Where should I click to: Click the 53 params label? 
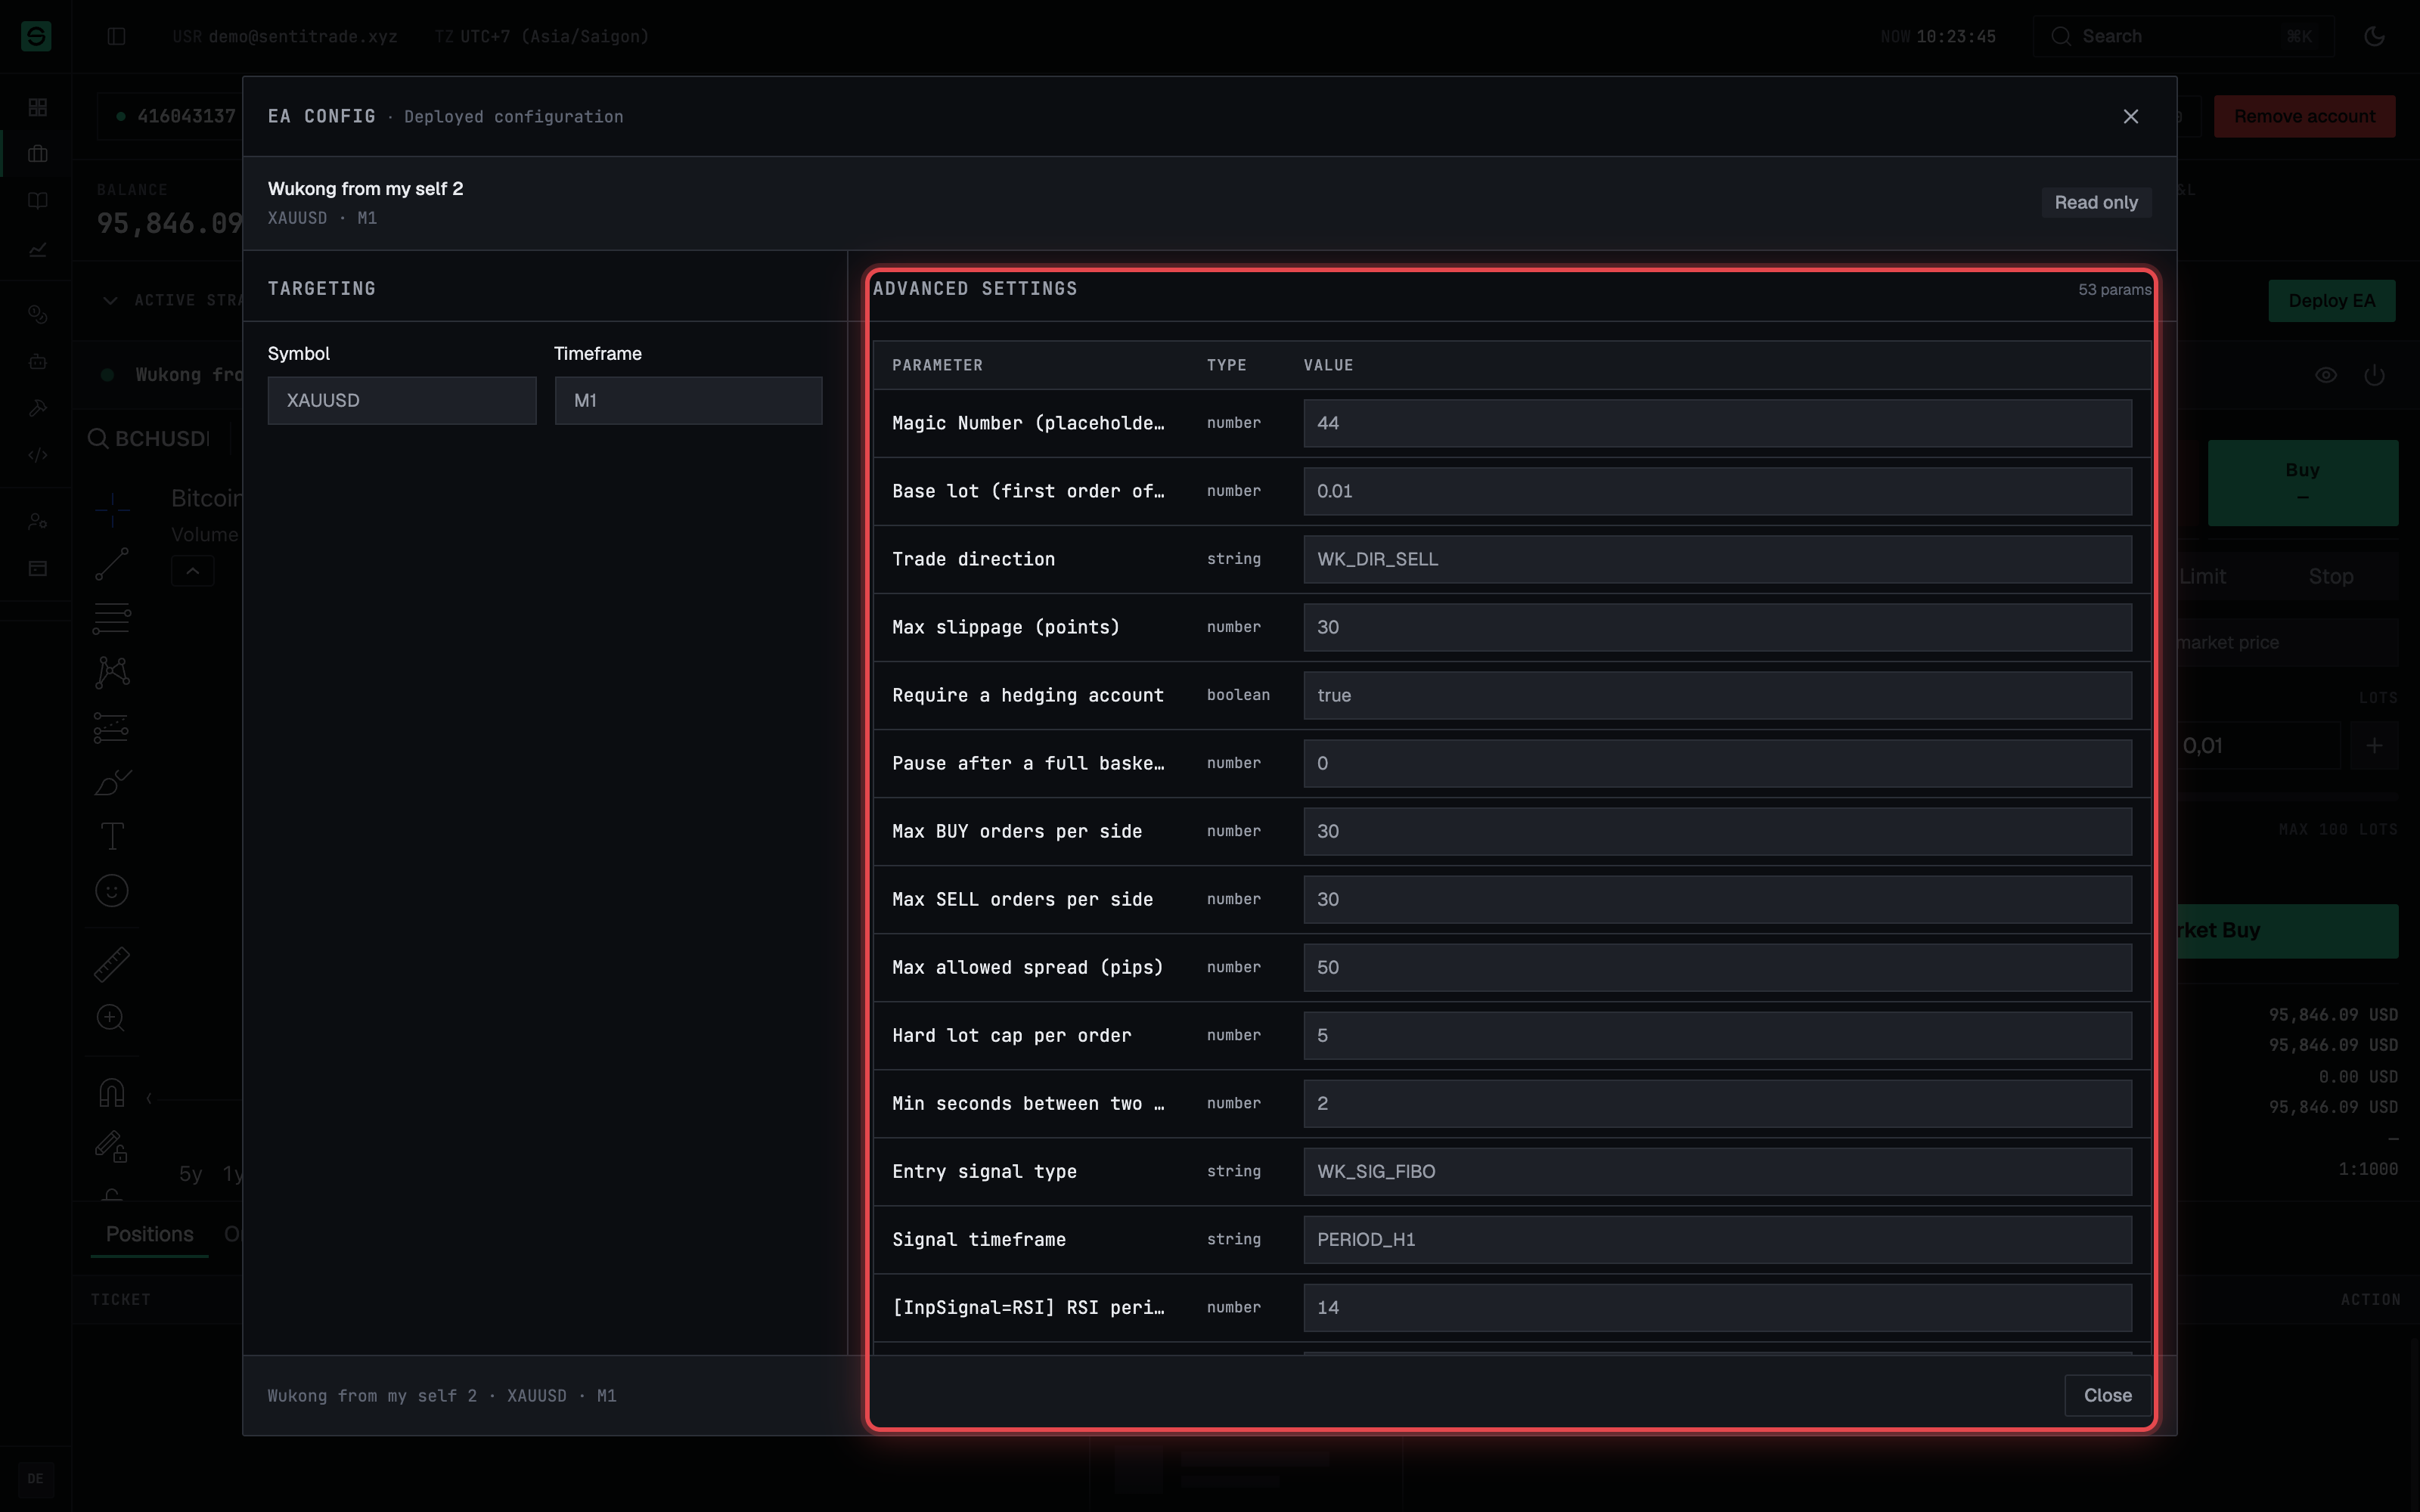[2114, 289]
